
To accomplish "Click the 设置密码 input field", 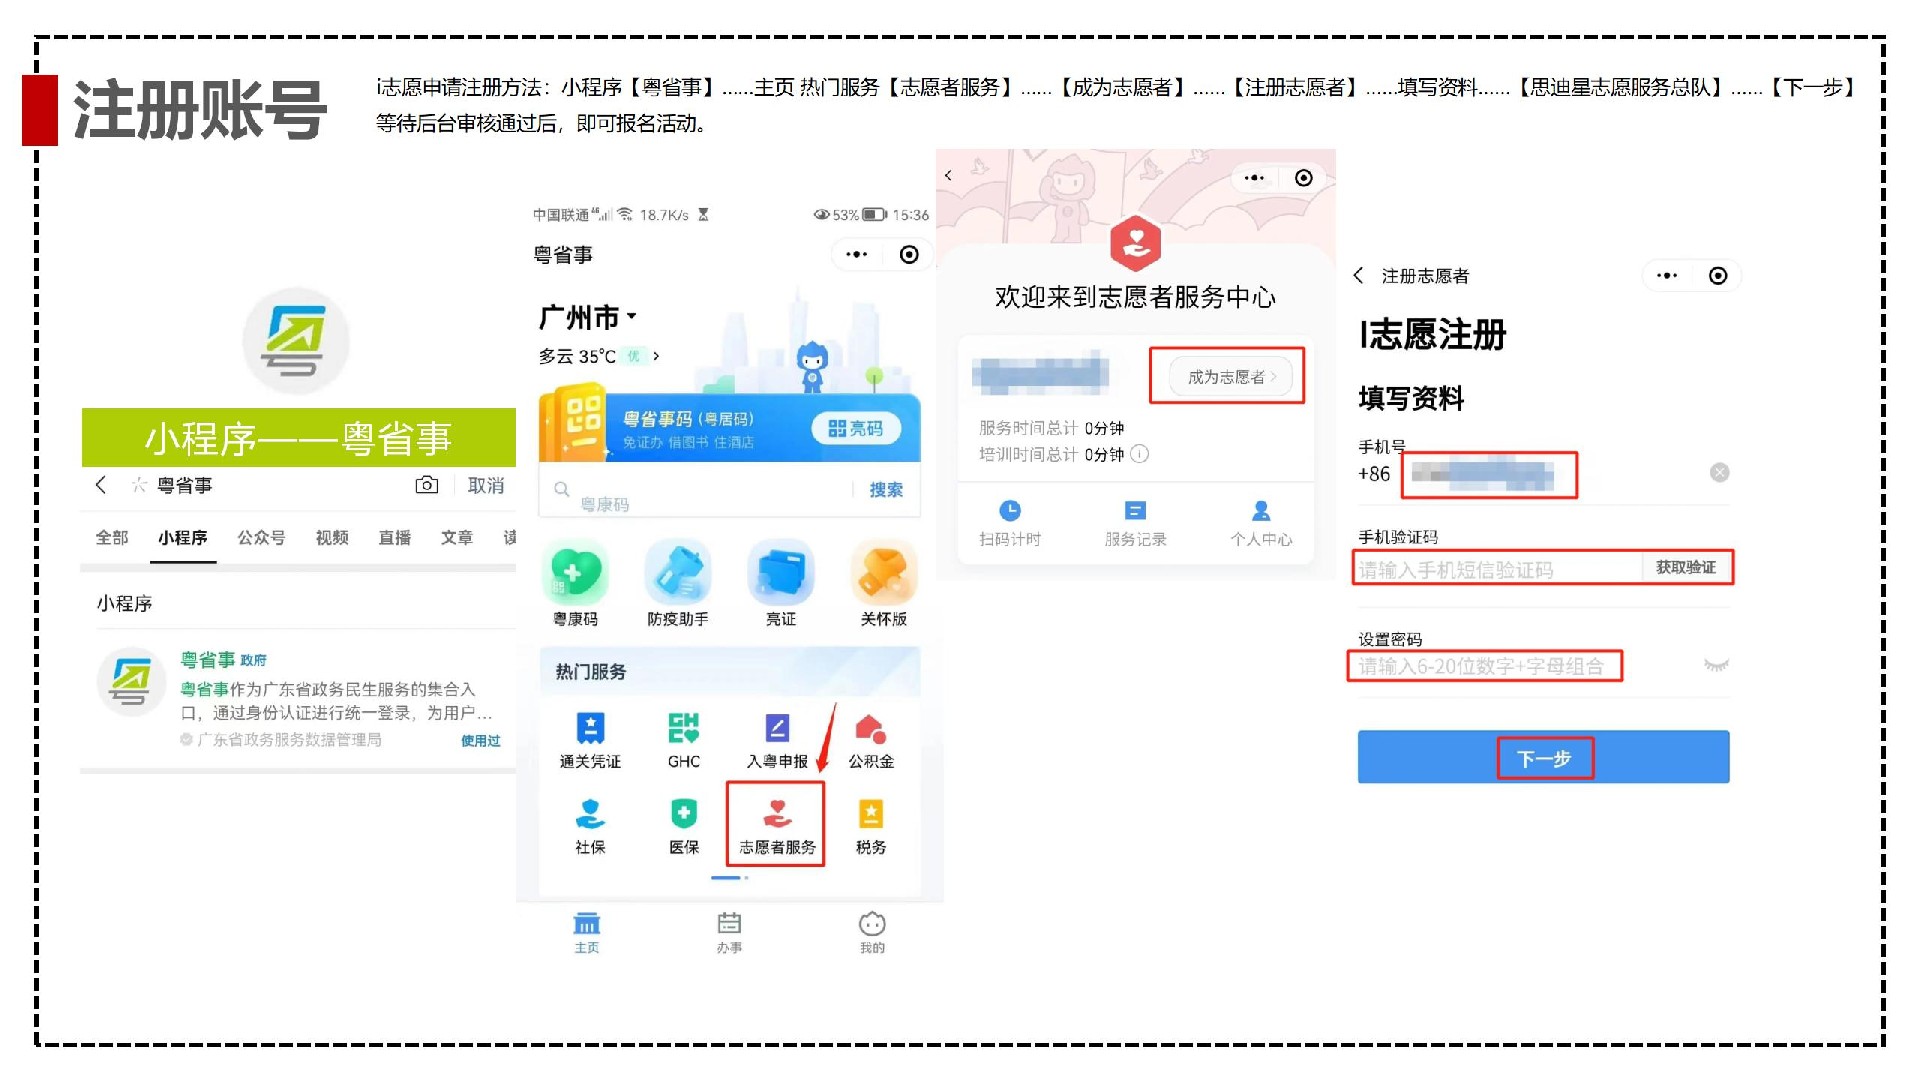I will (x=1485, y=666).
